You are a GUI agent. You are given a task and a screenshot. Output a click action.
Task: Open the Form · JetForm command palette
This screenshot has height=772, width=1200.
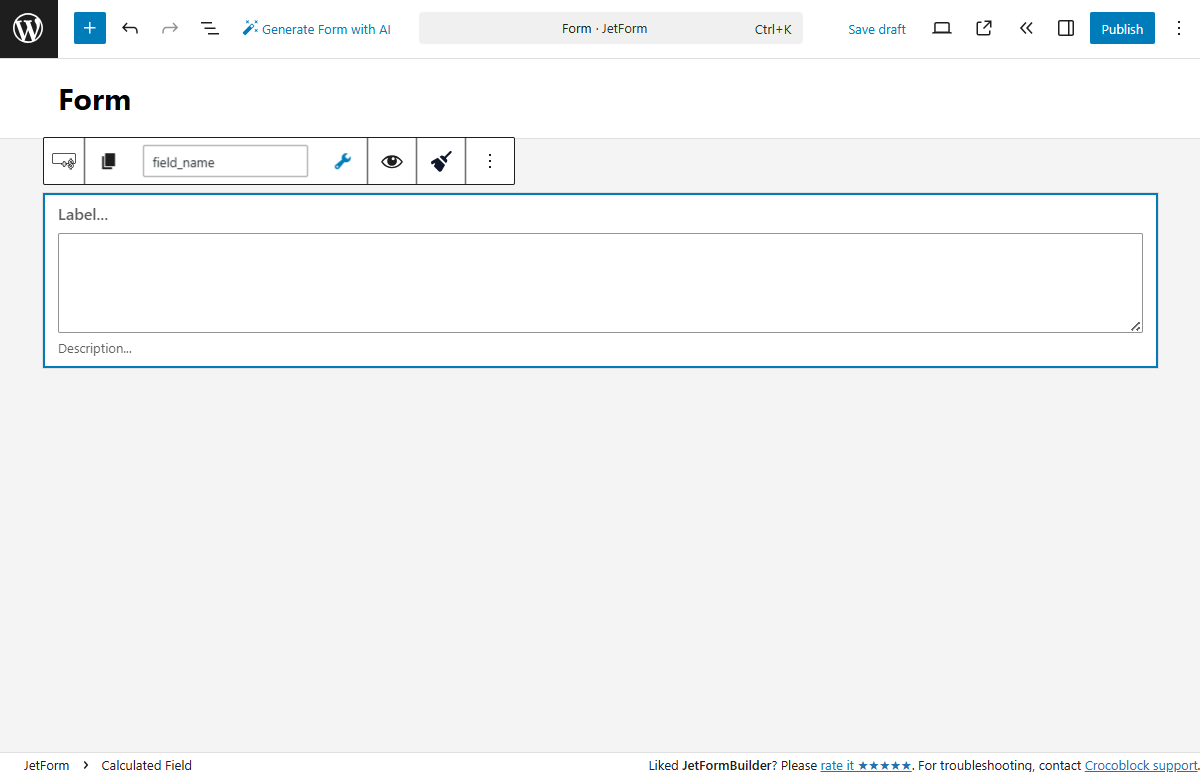[611, 28]
